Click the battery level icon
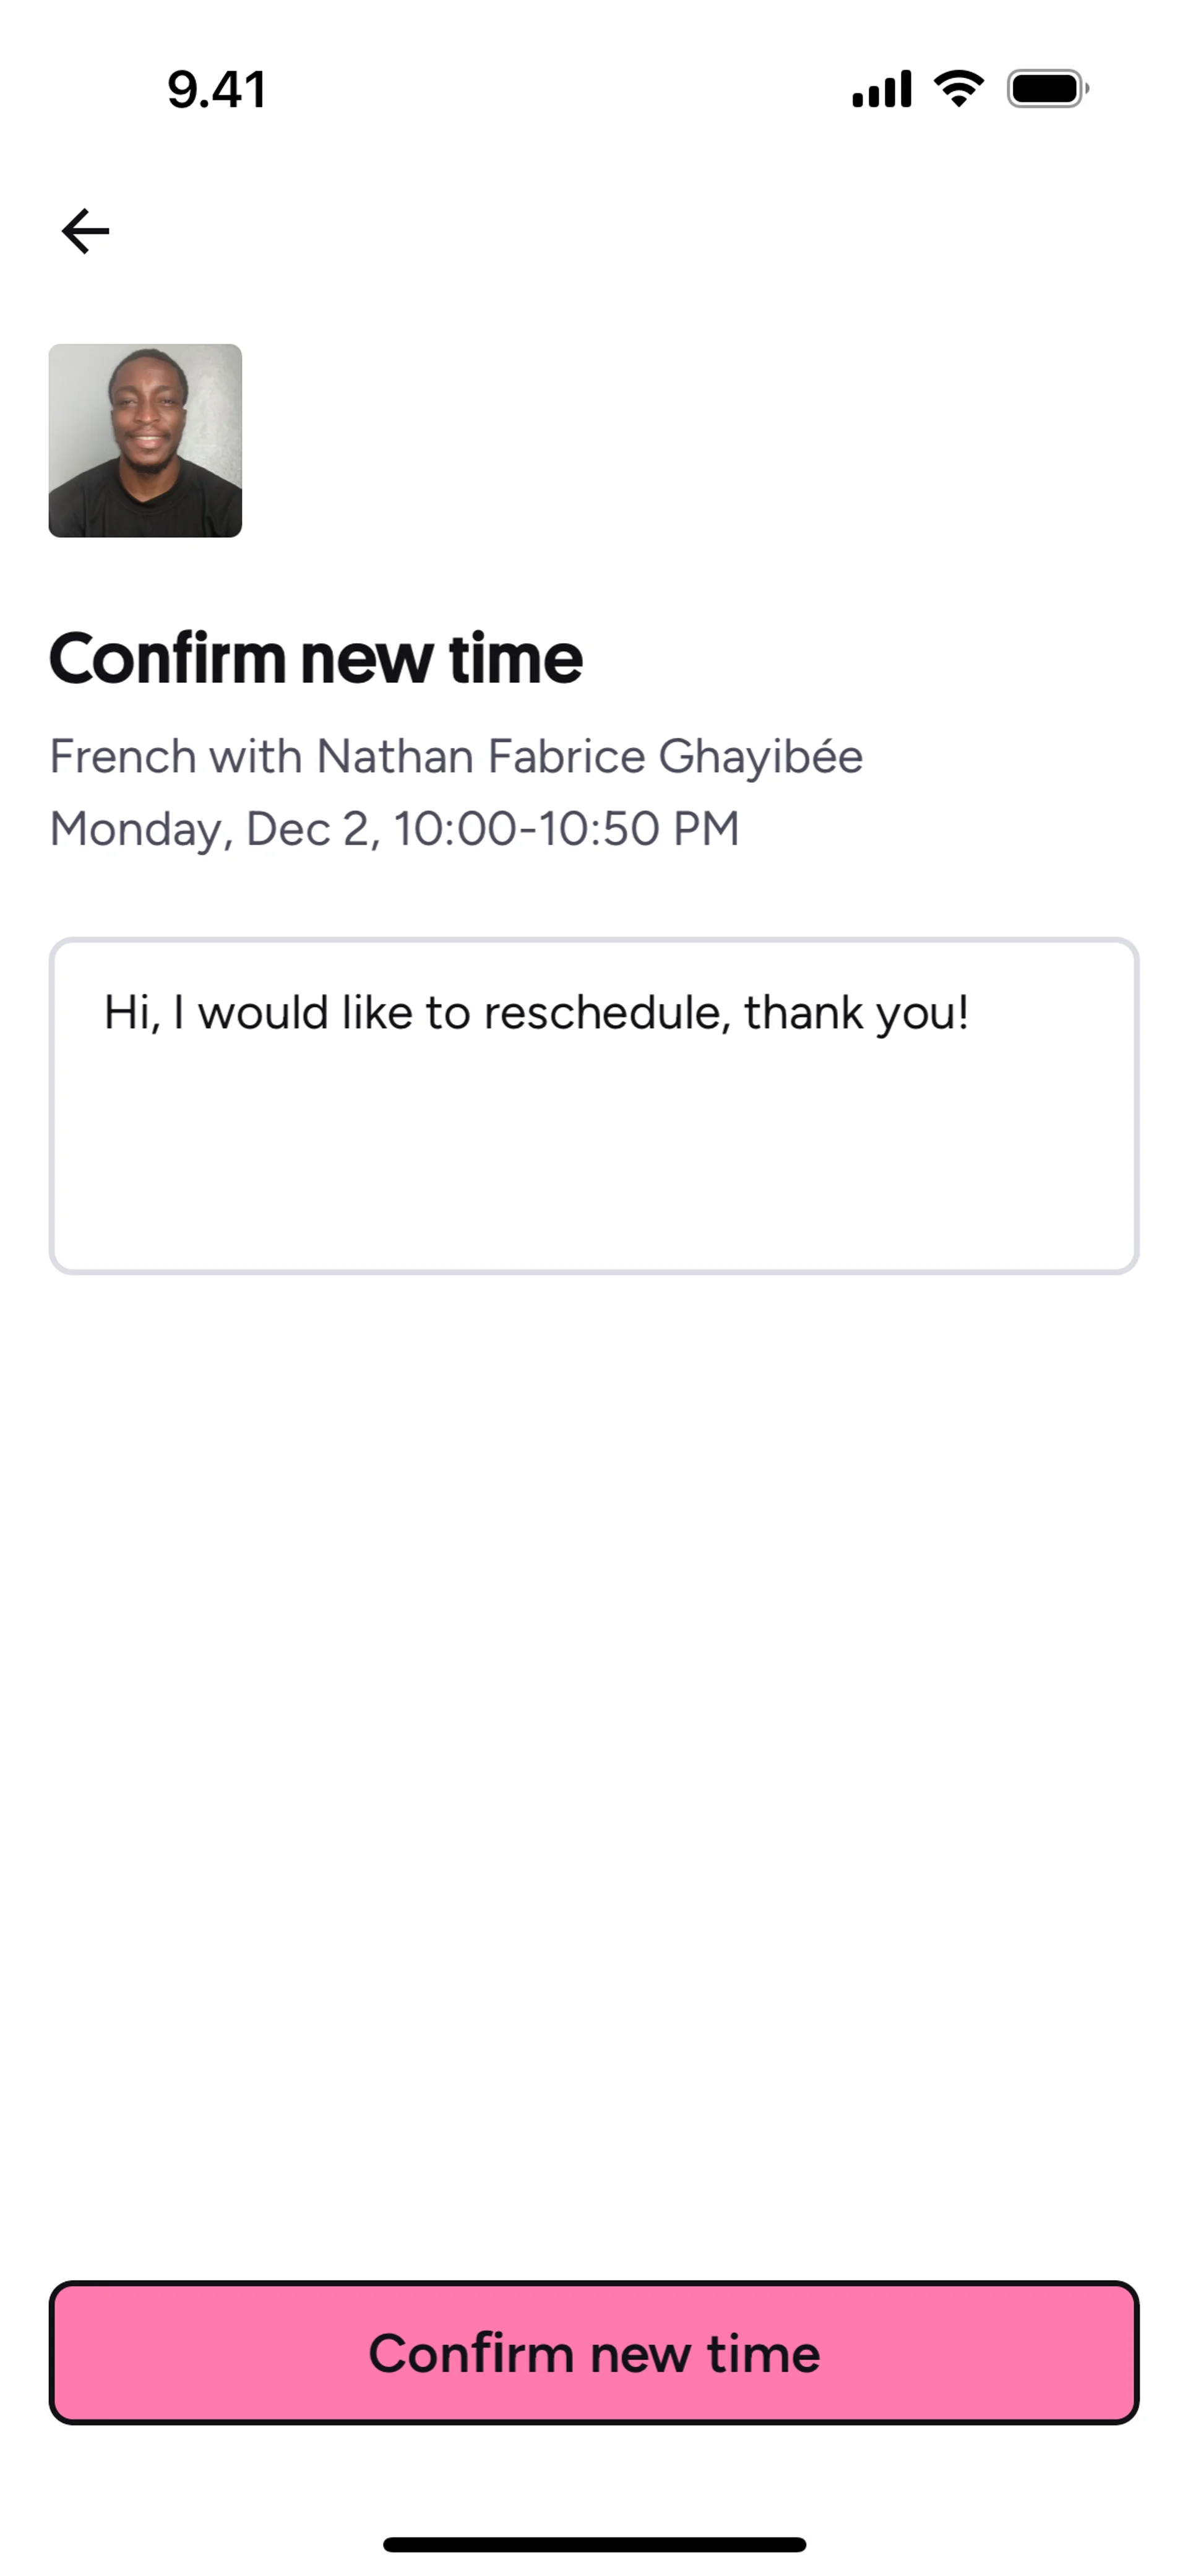 [1047, 89]
